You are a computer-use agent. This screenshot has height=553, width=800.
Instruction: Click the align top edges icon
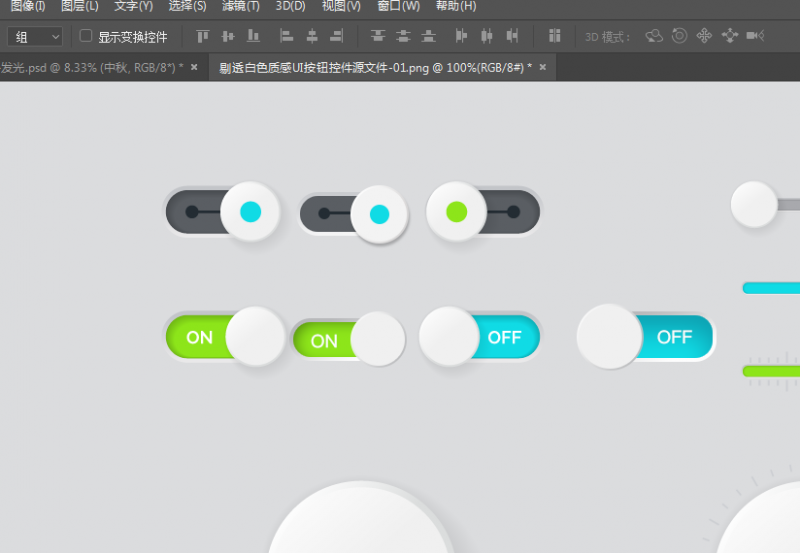(x=203, y=37)
